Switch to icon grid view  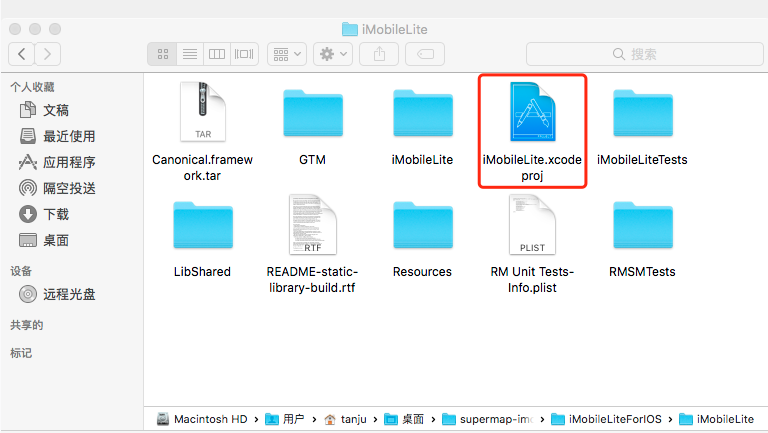pos(163,54)
